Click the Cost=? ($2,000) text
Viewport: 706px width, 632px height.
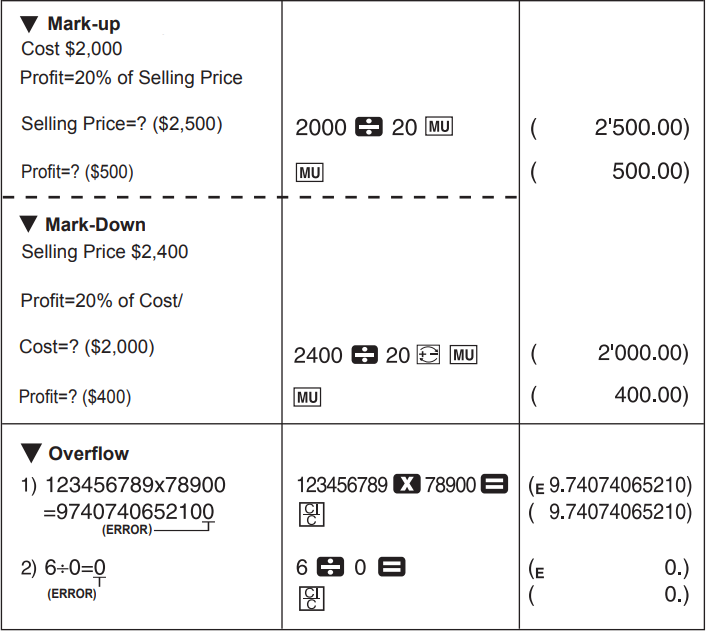pos(87,347)
